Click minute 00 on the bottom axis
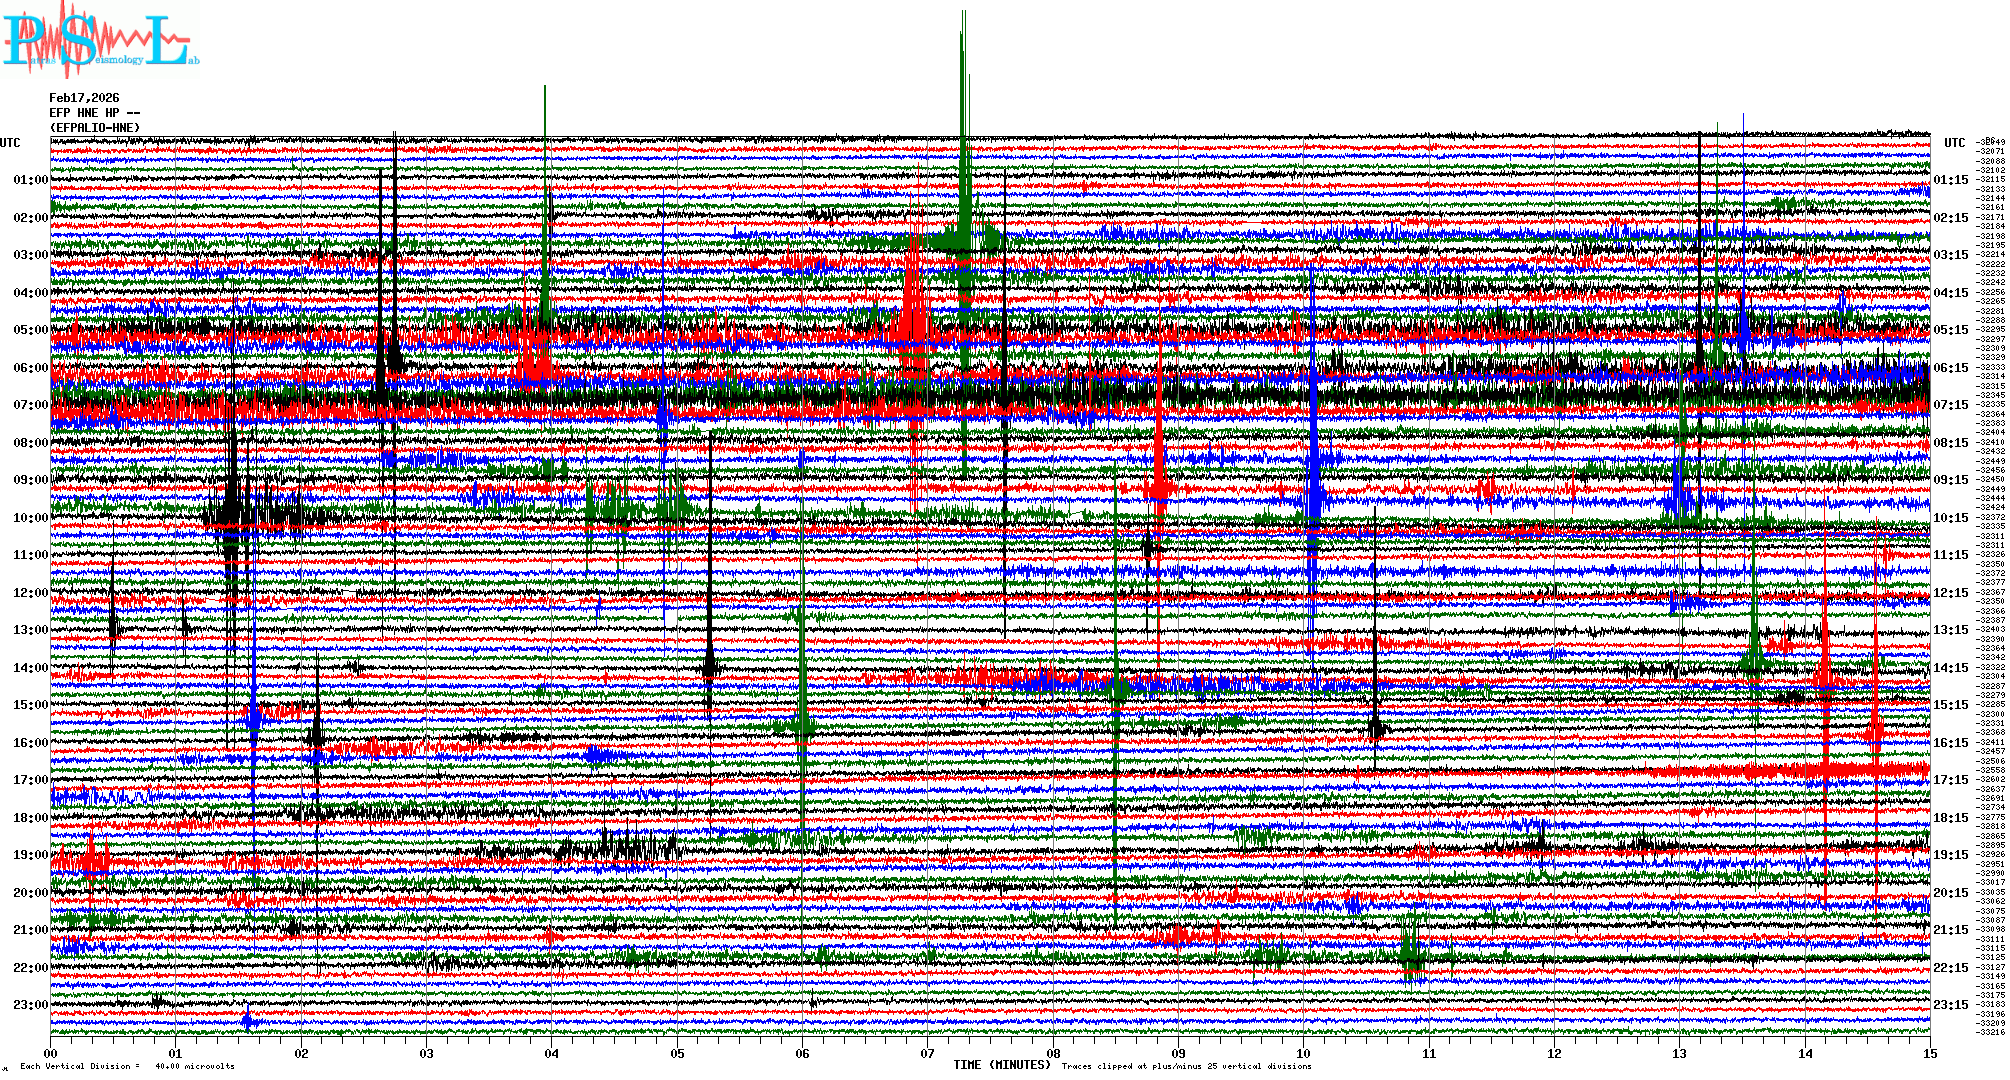 (x=51, y=1053)
